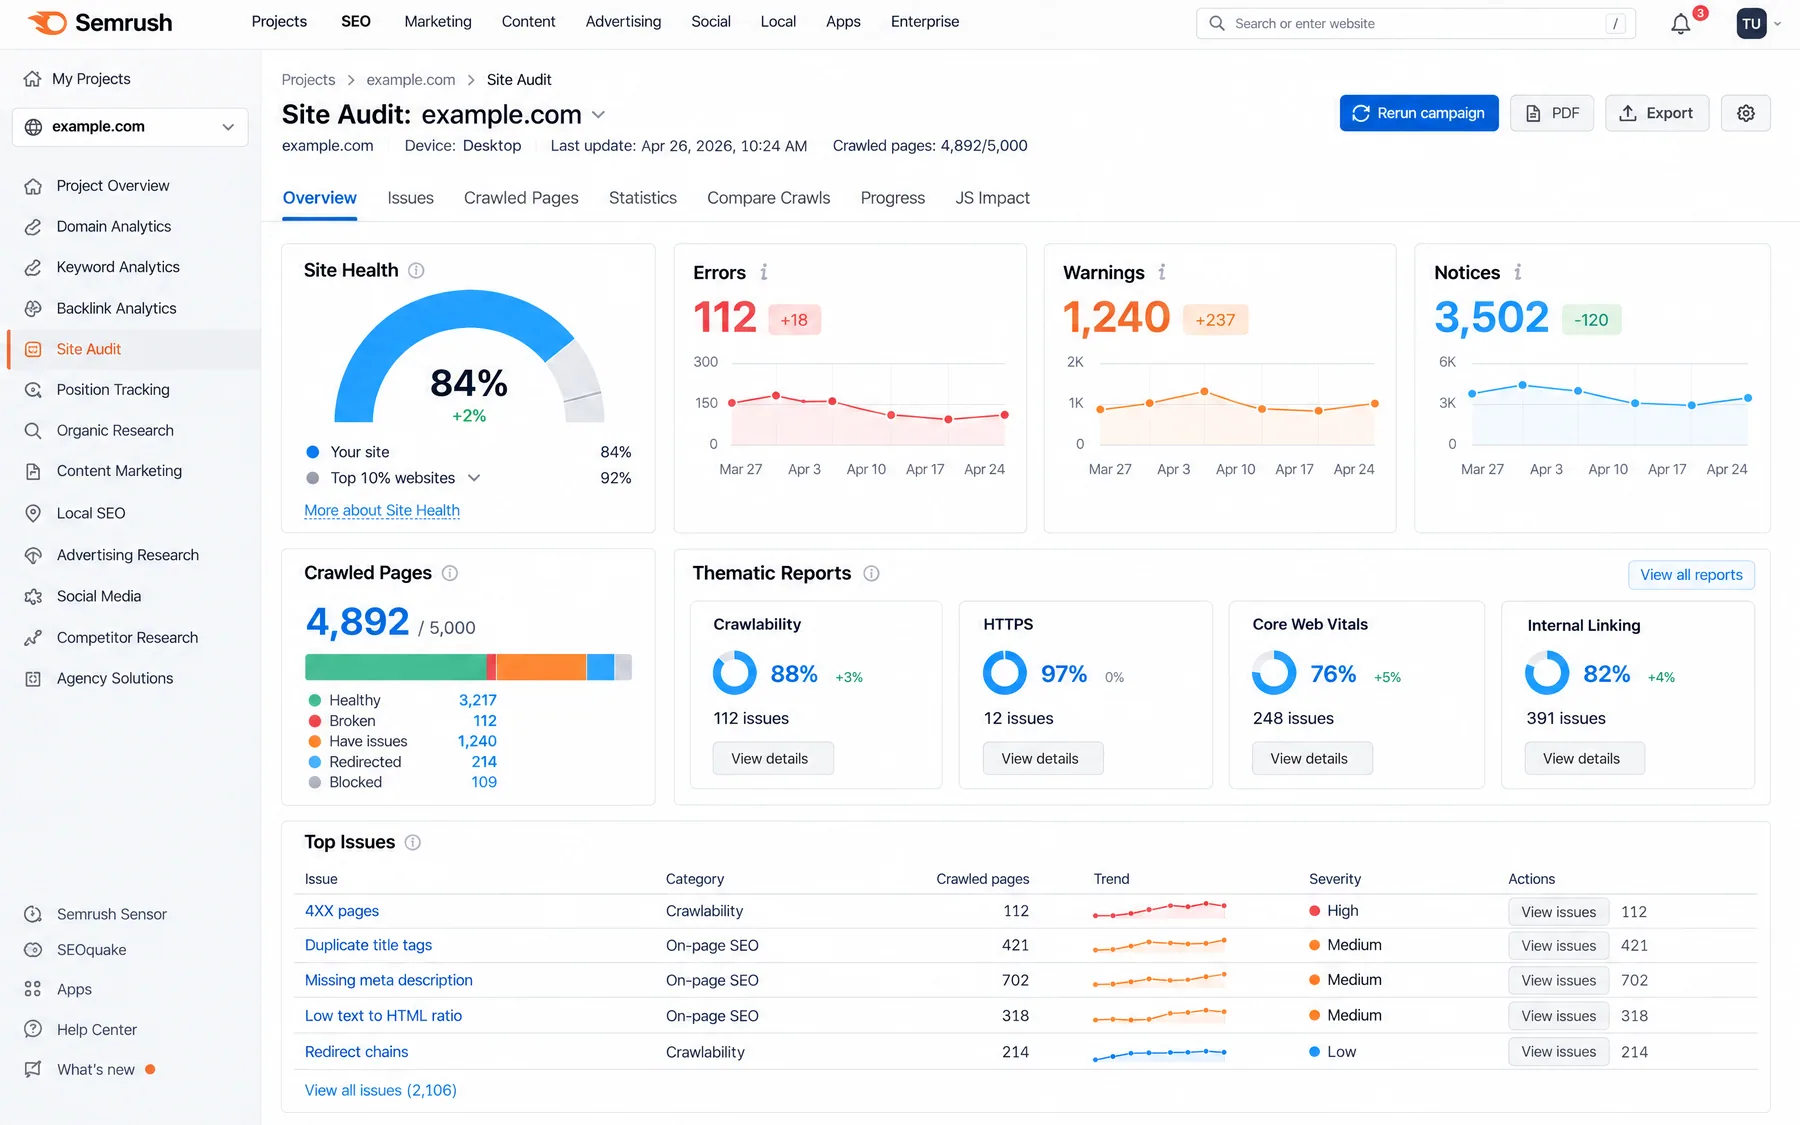Open the SEO top menu
This screenshot has height=1125, width=1800.
pos(356,22)
